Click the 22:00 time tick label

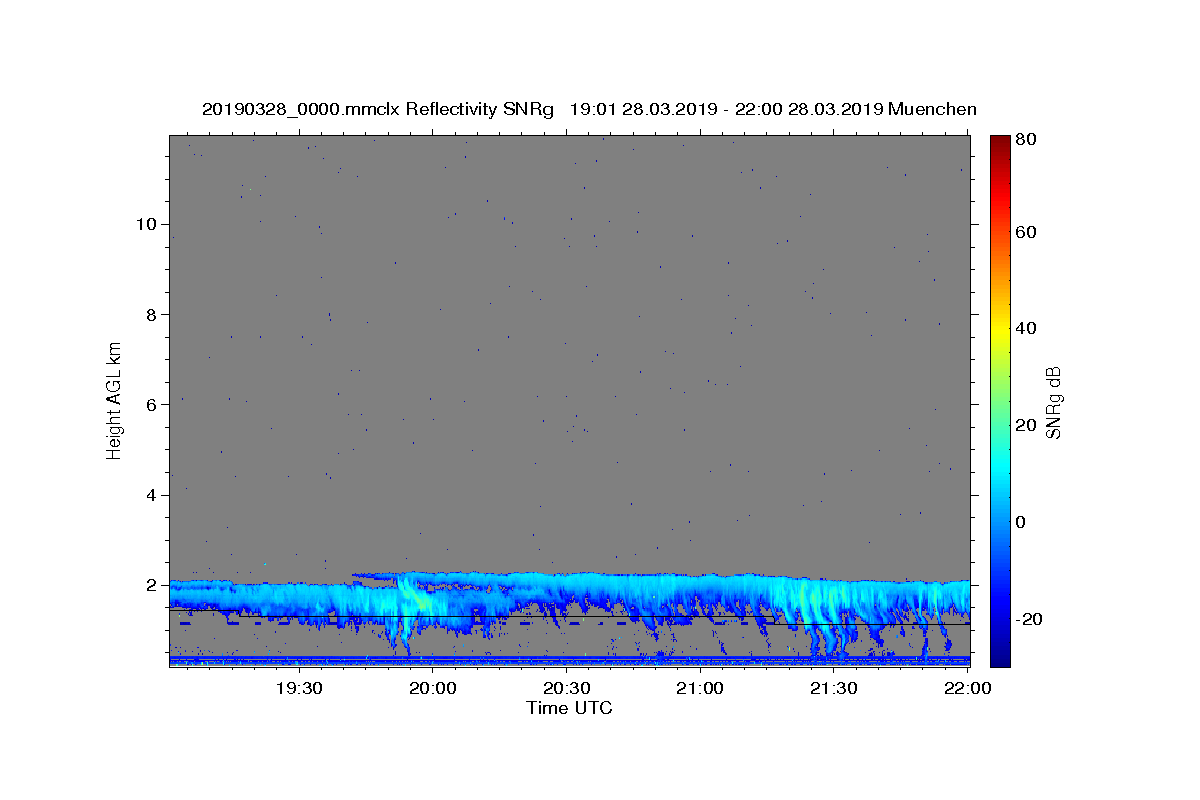click(x=966, y=688)
